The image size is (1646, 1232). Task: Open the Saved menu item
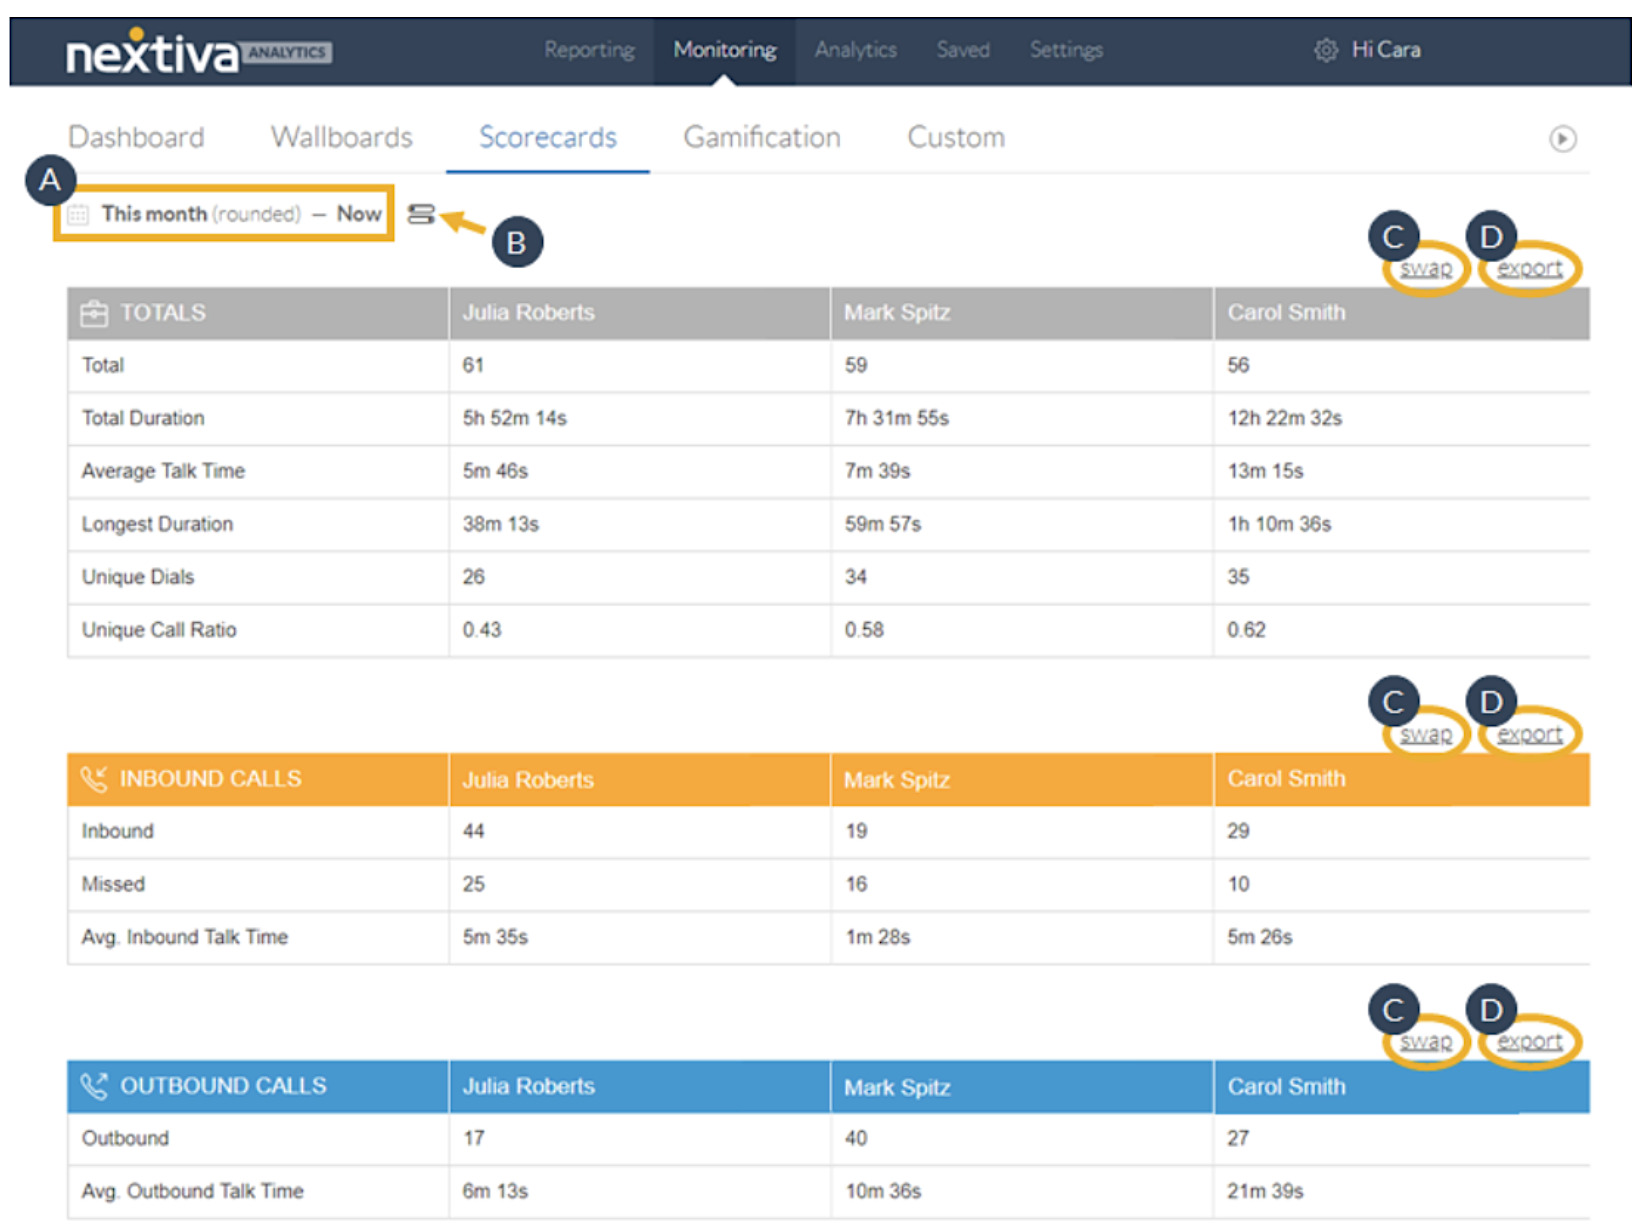(x=962, y=50)
